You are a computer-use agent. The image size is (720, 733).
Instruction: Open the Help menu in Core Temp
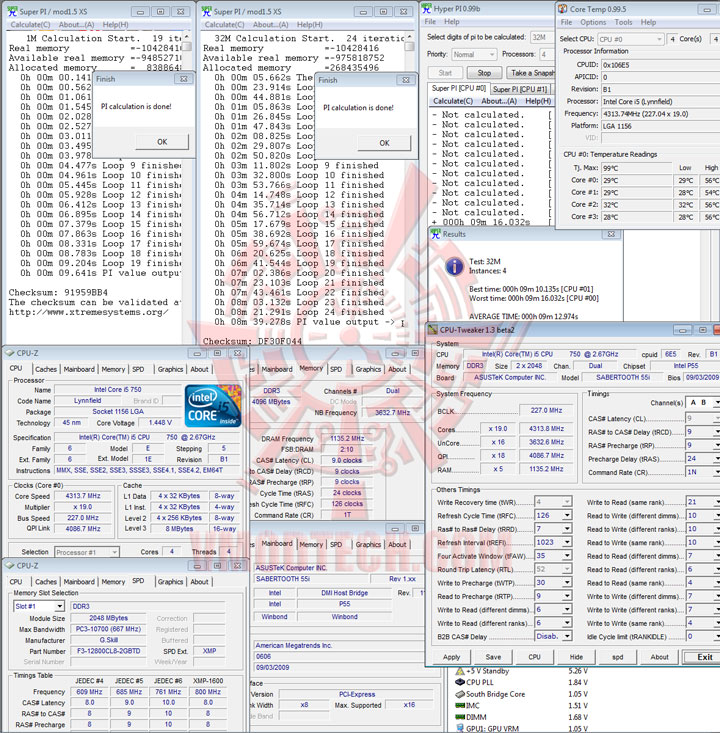pos(648,22)
